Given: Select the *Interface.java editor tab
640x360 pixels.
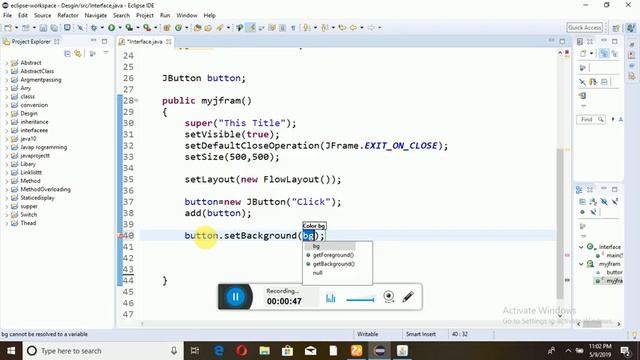Looking at the screenshot, I should tap(144, 42).
